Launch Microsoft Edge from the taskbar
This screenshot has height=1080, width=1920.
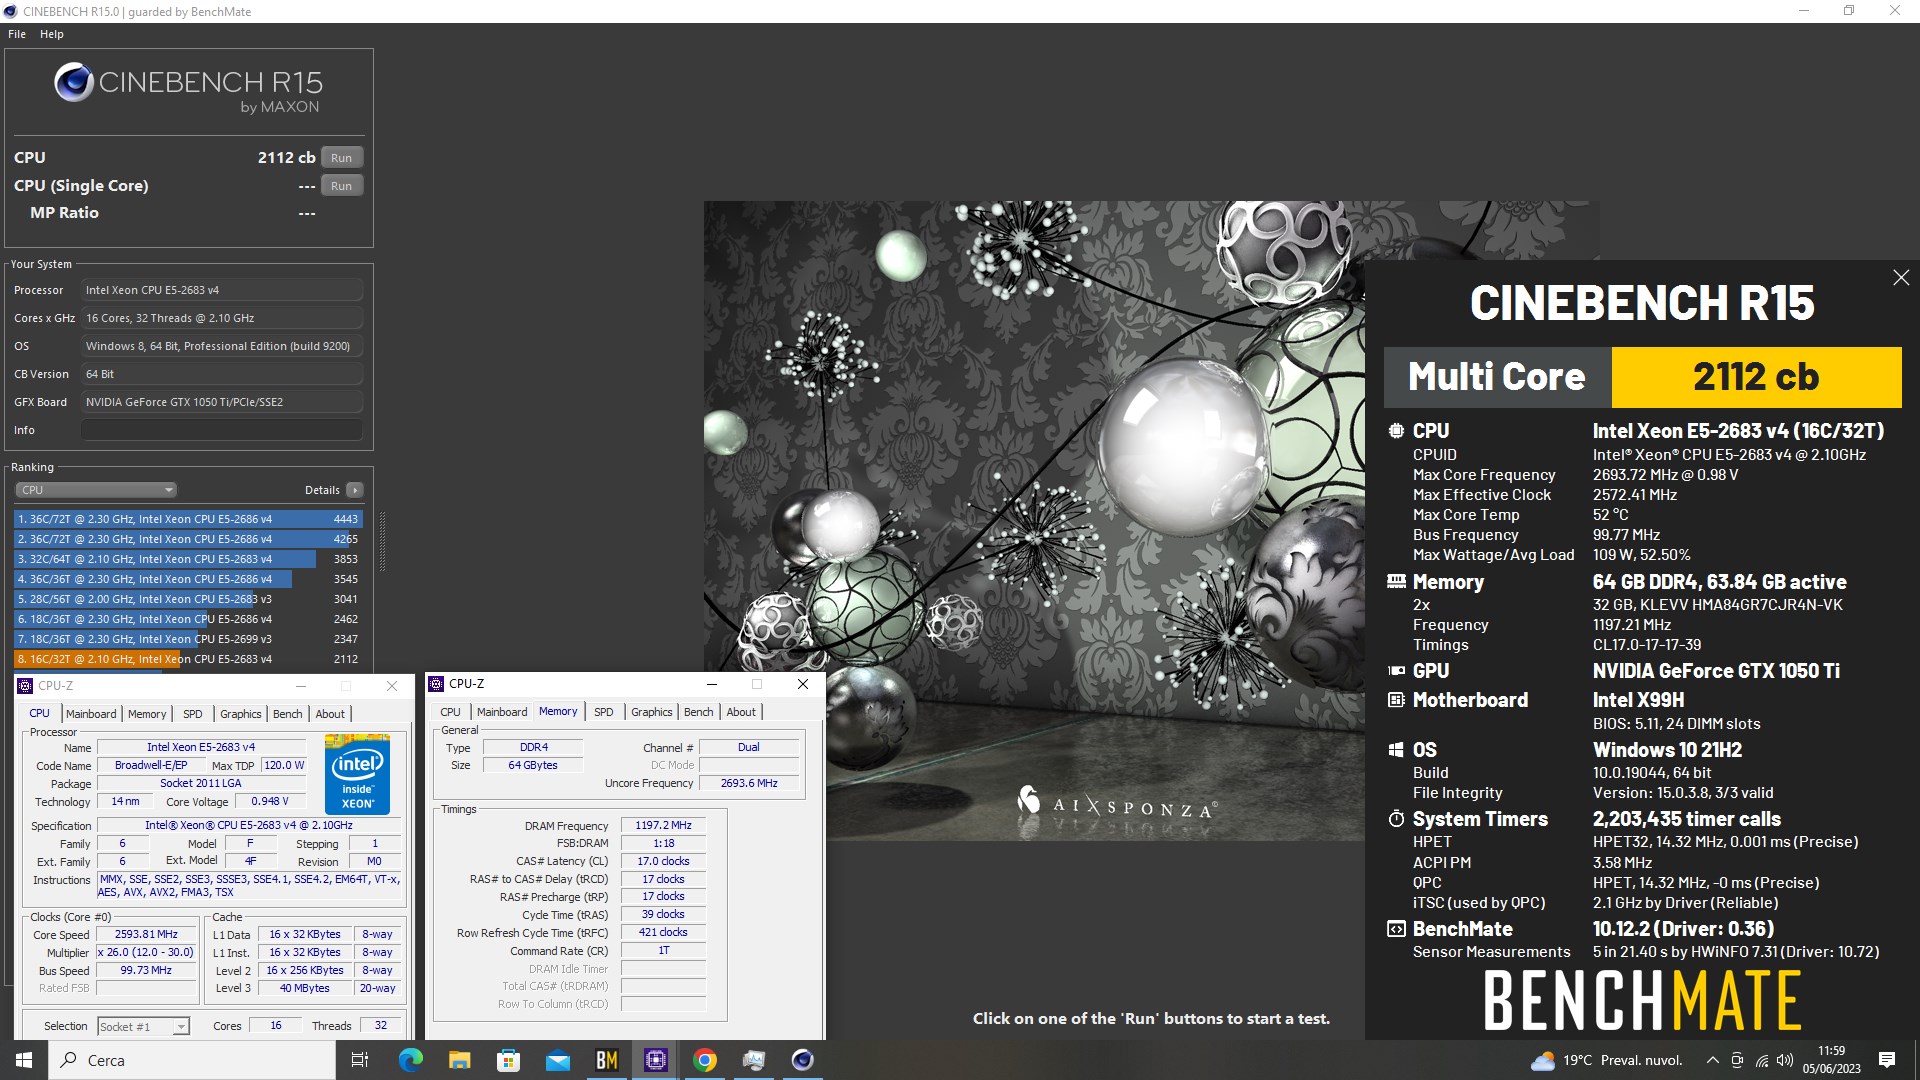click(x=411, y=1060)
